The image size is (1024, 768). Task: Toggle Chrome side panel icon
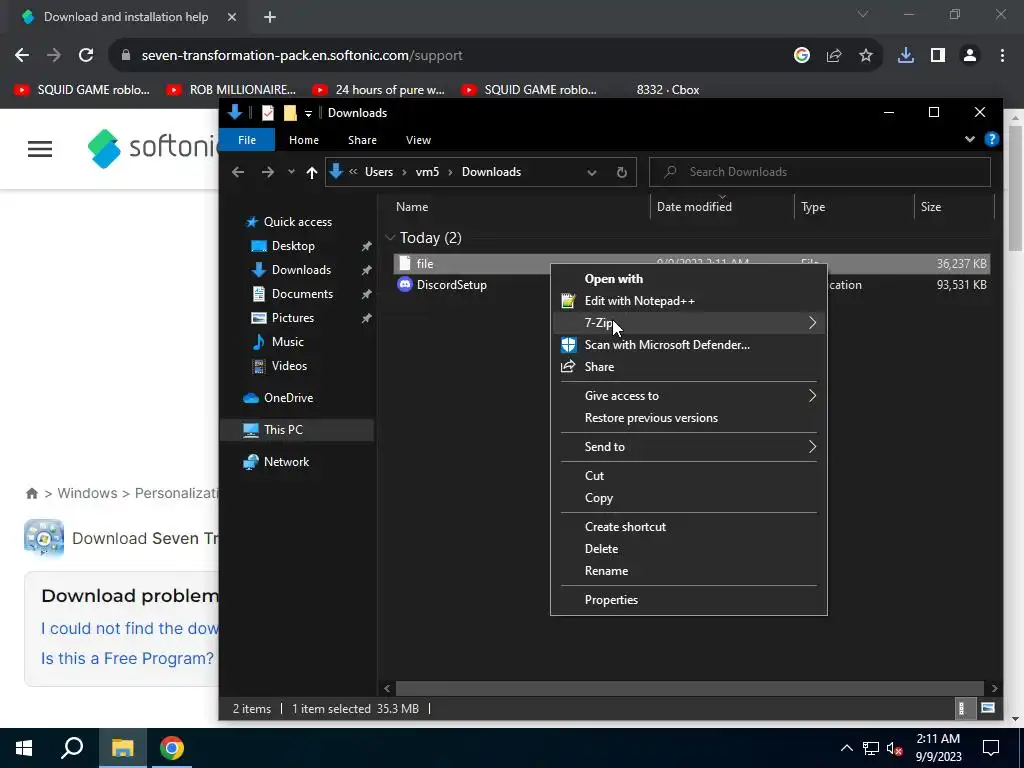pos(938,56)
